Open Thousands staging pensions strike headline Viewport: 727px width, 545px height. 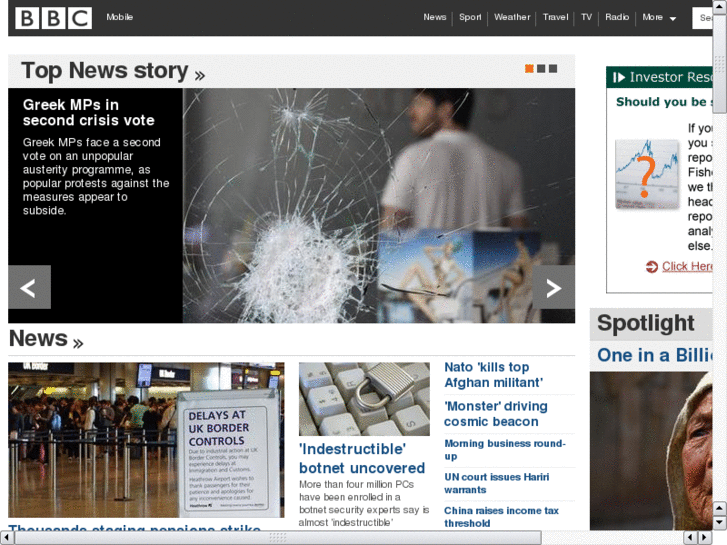[135, 527]
